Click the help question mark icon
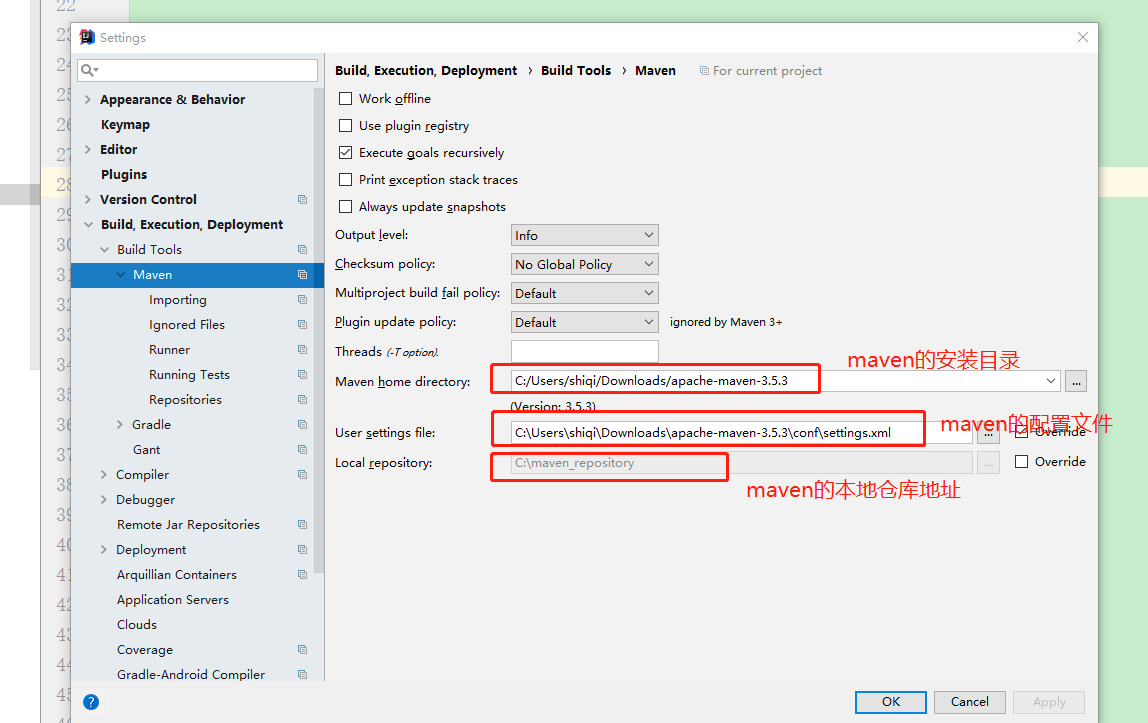This screenshot has width=1148, height=723. 91,702
